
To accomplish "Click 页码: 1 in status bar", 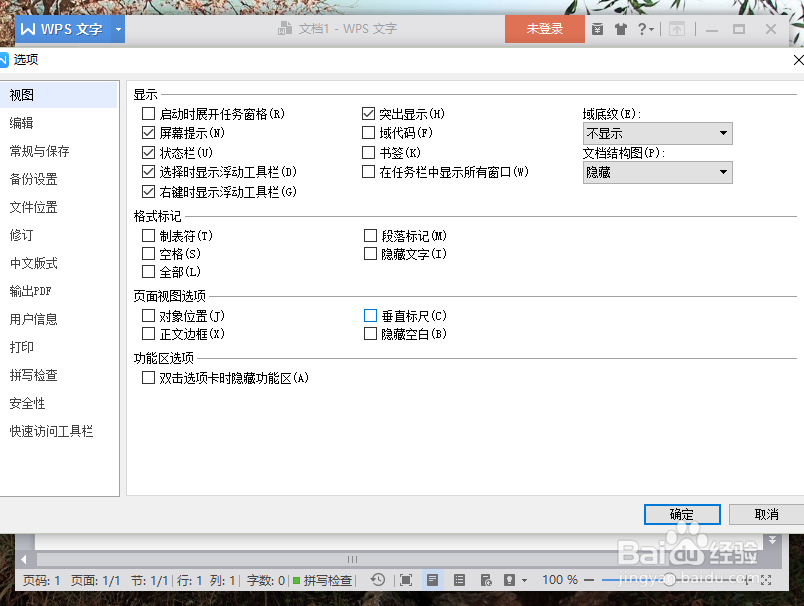I will [x=42, y=580].
